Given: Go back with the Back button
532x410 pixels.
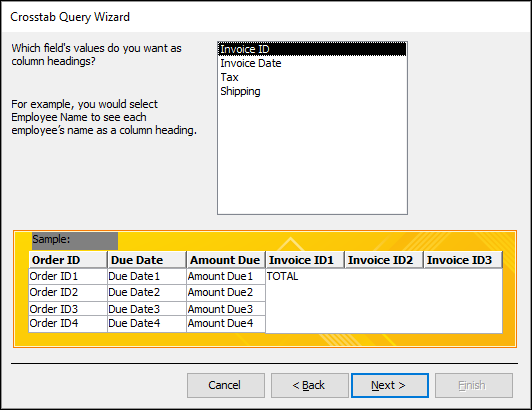Looking at the screenshot, I should pos(309,385).
